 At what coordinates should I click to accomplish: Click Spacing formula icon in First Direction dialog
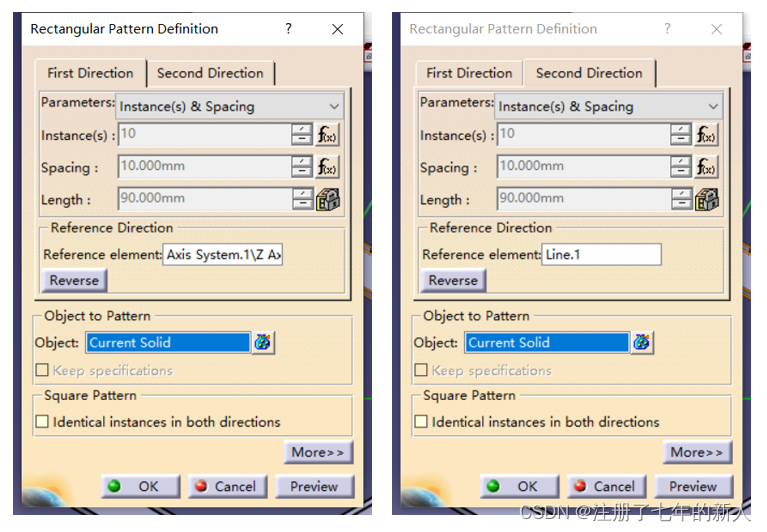[328, 167]
